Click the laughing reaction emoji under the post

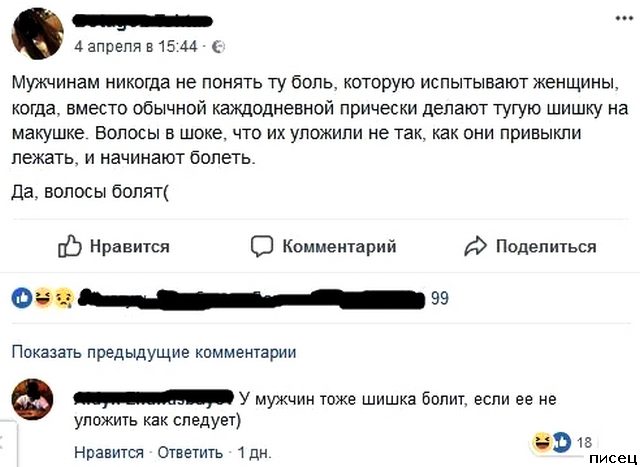click(43, 297)
